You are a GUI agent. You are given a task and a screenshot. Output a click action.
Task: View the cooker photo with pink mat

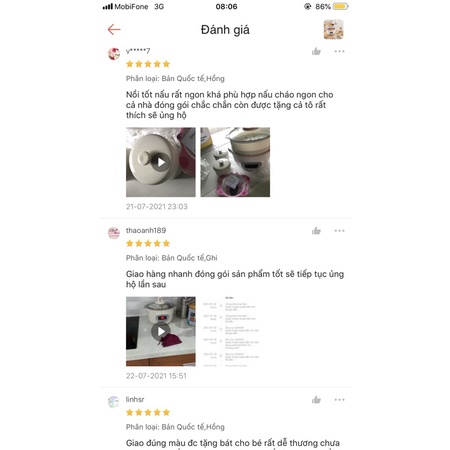[x=235, y=162]
